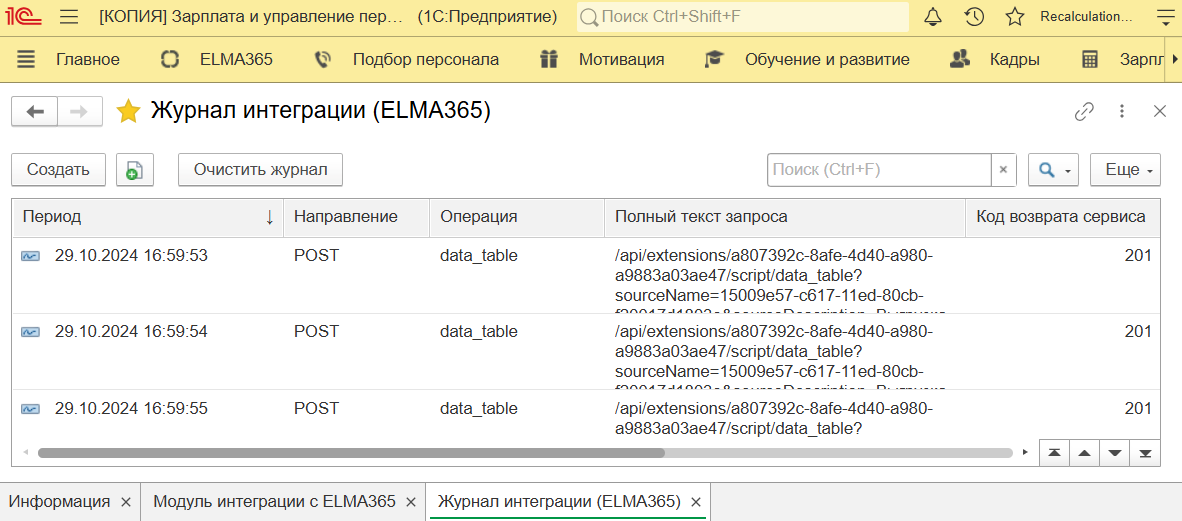Viewport: 1182px width, 521px height.
Task: Close the Журнал интеграции form
Action: (x=1160, y=112)
